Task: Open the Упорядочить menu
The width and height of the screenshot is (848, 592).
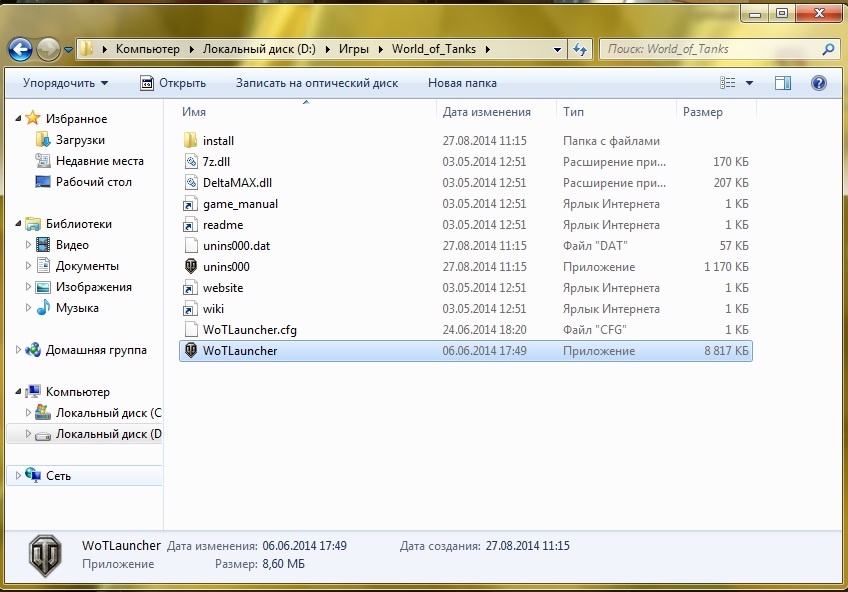Action: point(65,83)
